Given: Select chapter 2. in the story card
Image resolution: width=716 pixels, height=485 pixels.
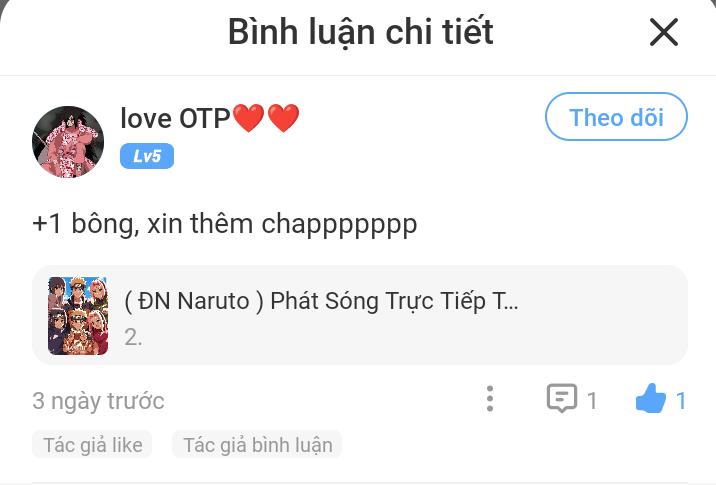Looking at the screenshot, I should [x=133, y=337].
